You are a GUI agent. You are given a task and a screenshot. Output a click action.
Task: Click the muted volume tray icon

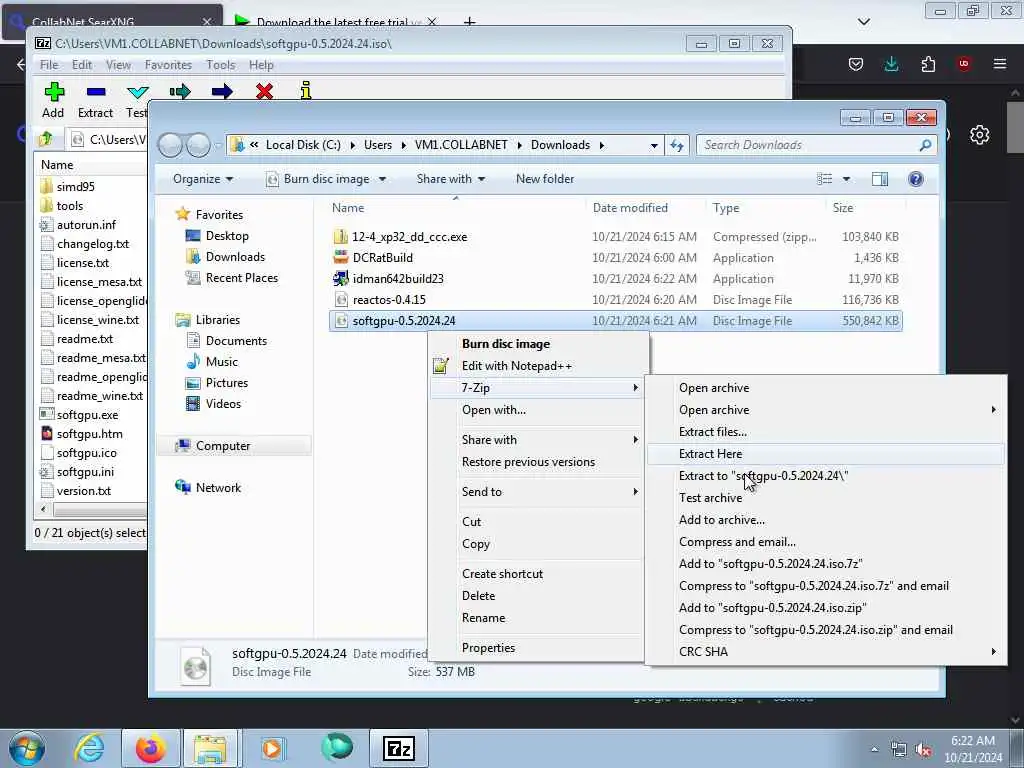pos(923,750)
